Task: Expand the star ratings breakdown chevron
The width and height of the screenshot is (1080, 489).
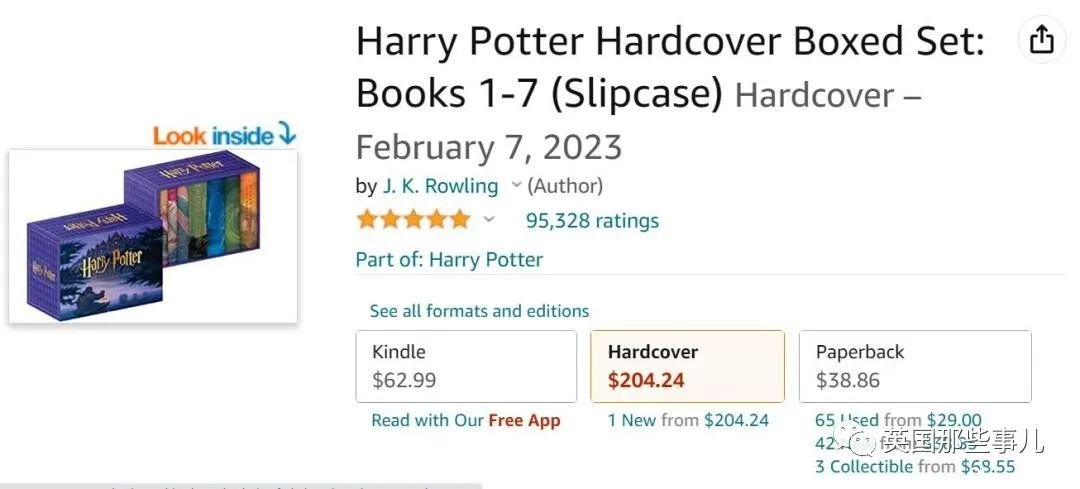Action: click(x=488, y=220)
